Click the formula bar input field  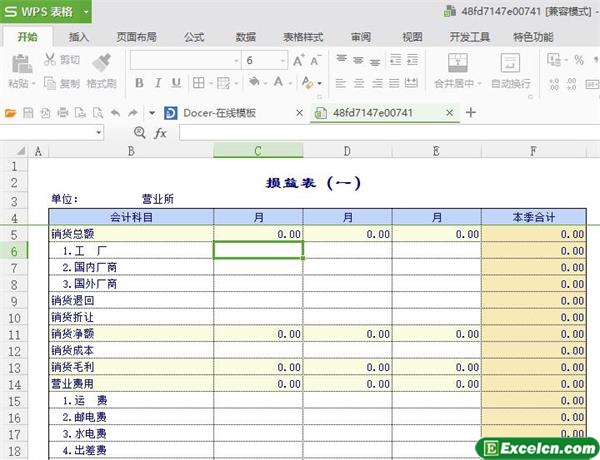point(389,133)
